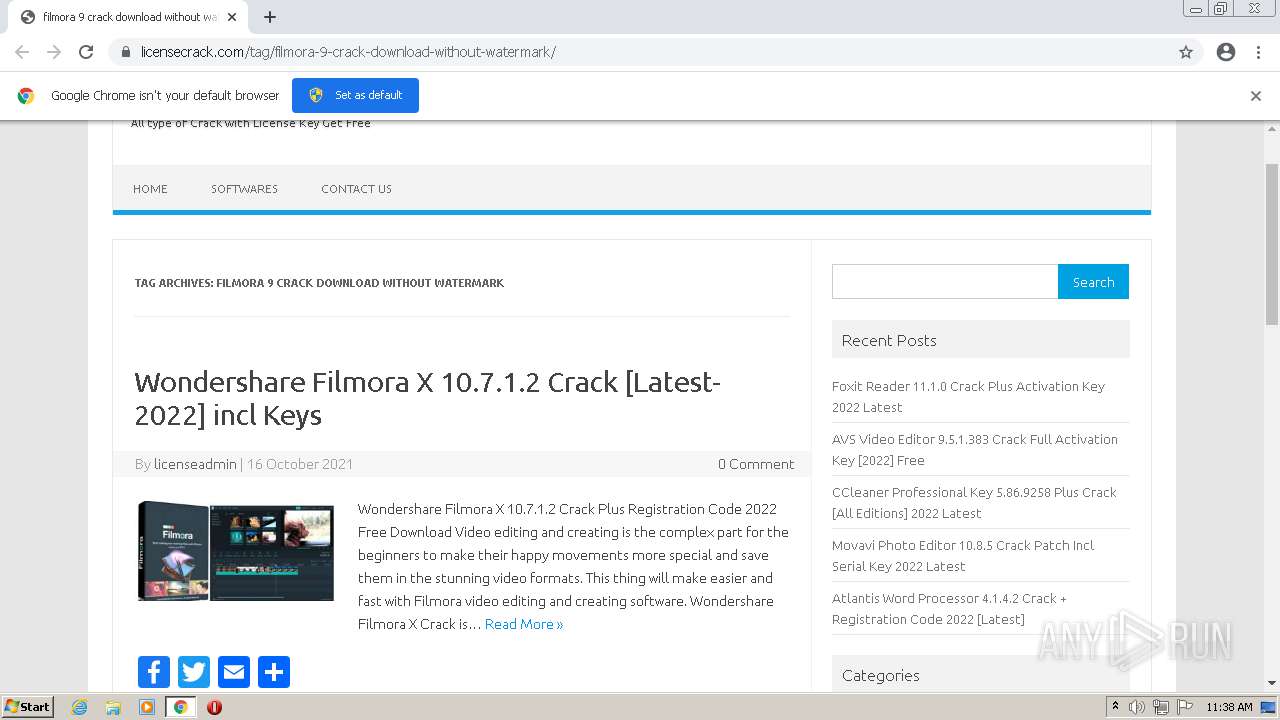Open the Filmora post thumbnail image
The height and width of the screenshot is (720, 1280).
pos(236,551)
